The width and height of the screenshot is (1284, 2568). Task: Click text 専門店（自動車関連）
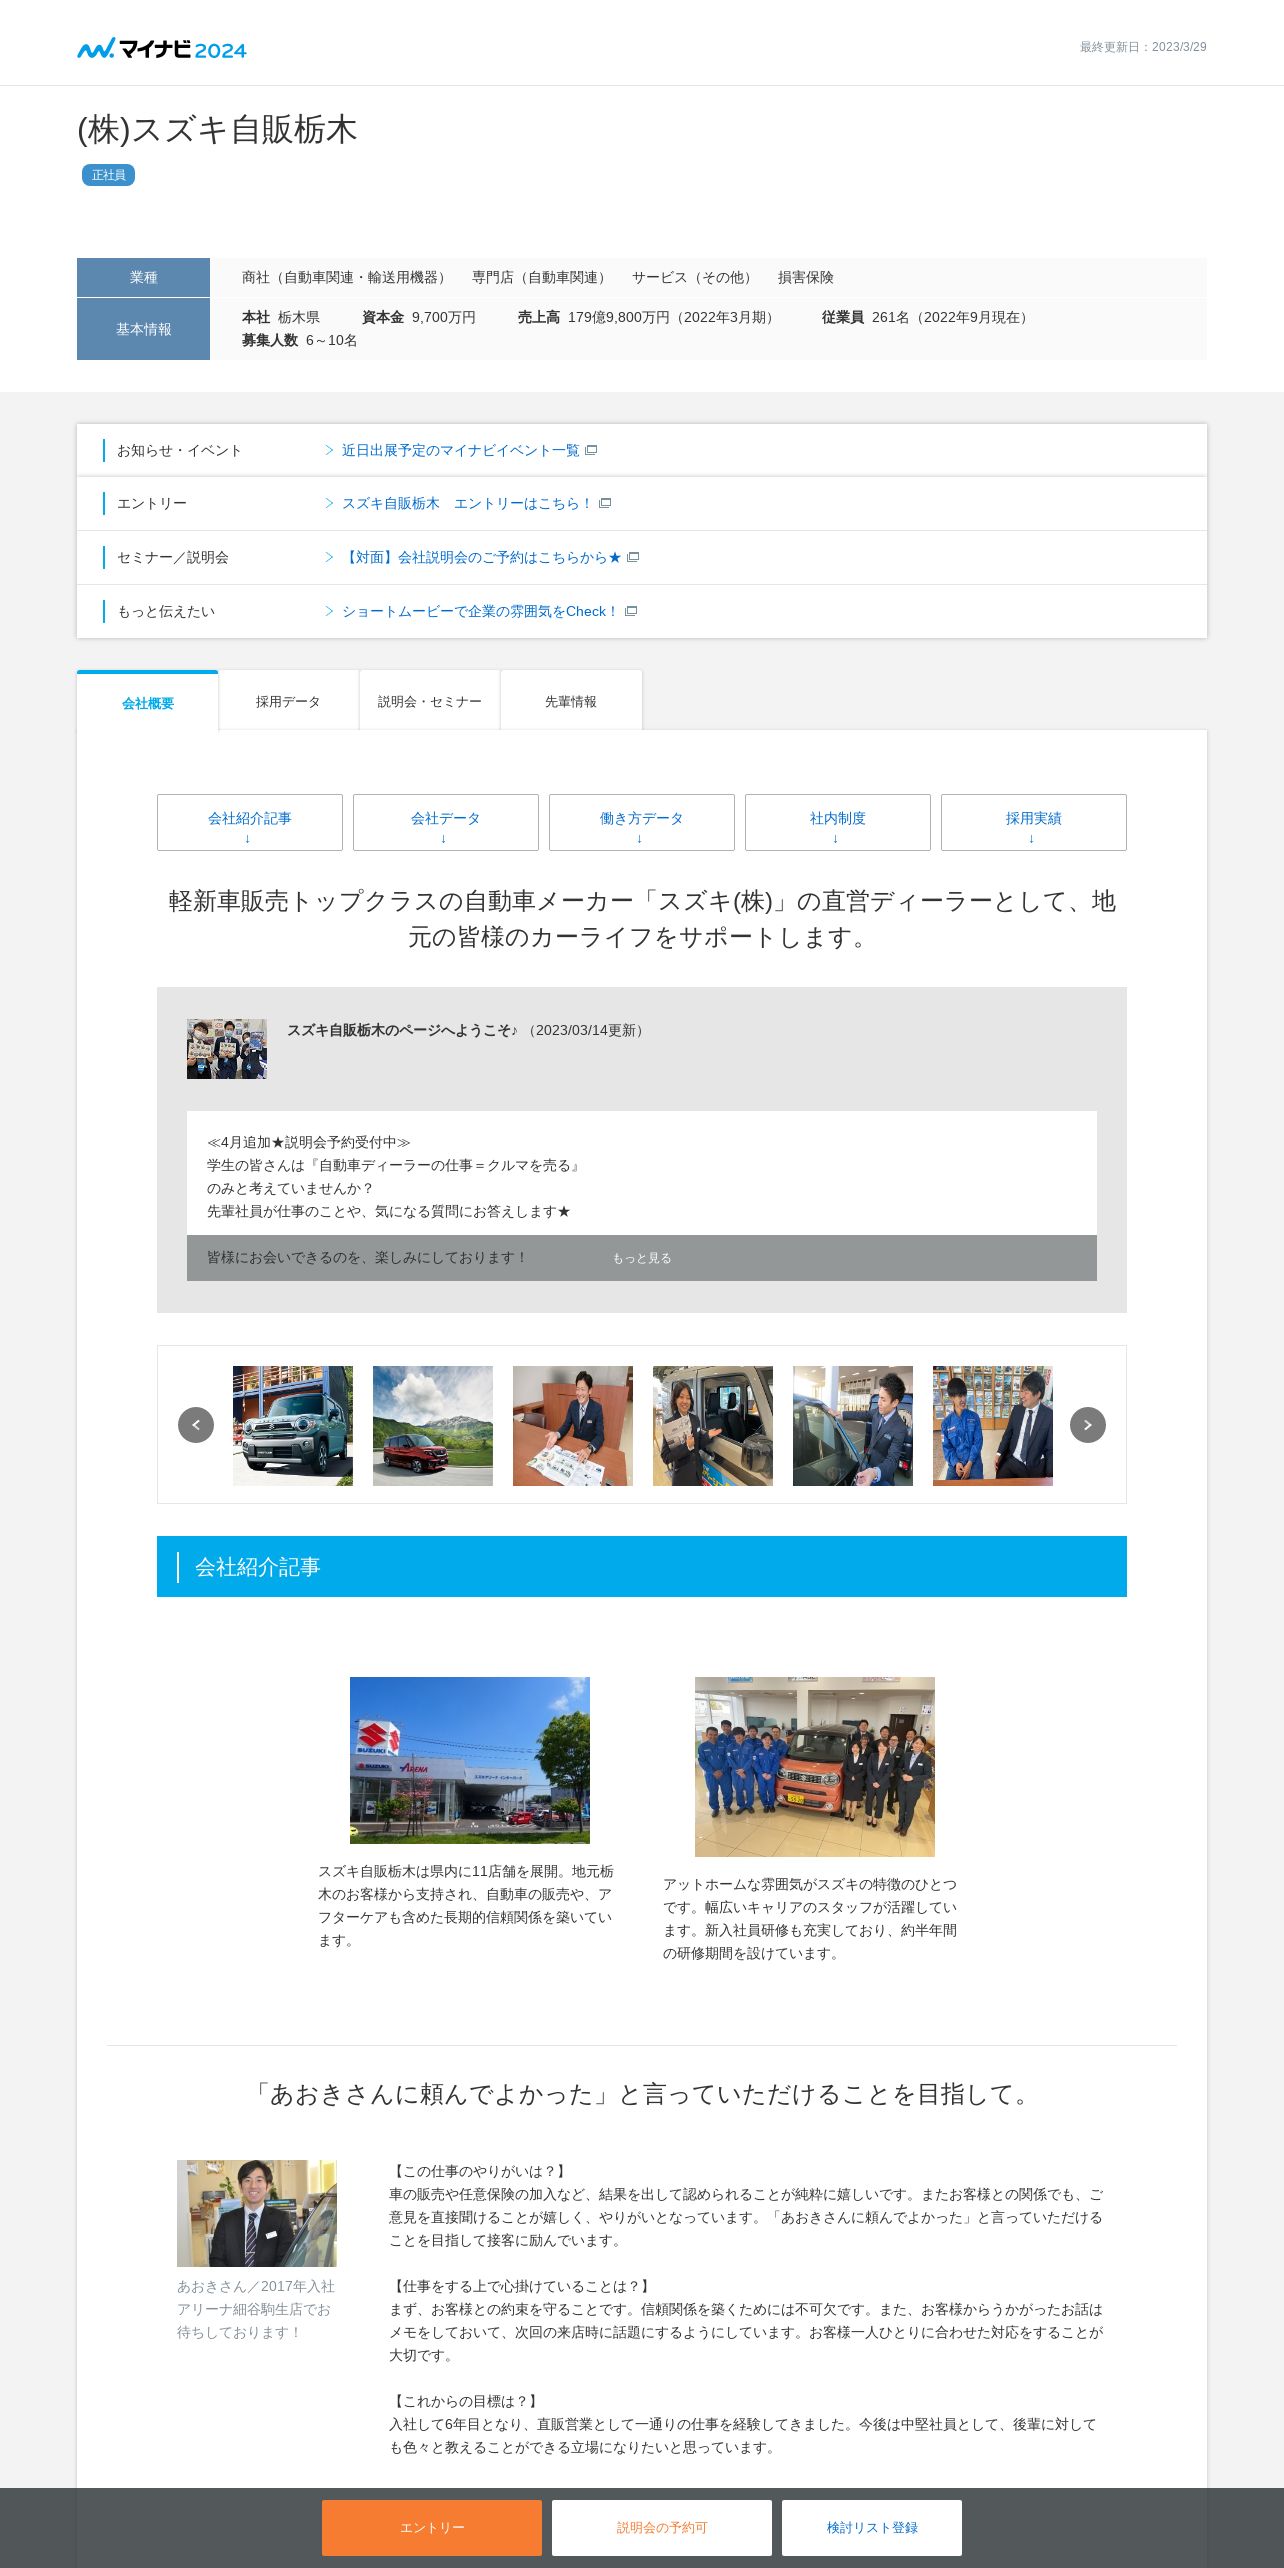541,277
